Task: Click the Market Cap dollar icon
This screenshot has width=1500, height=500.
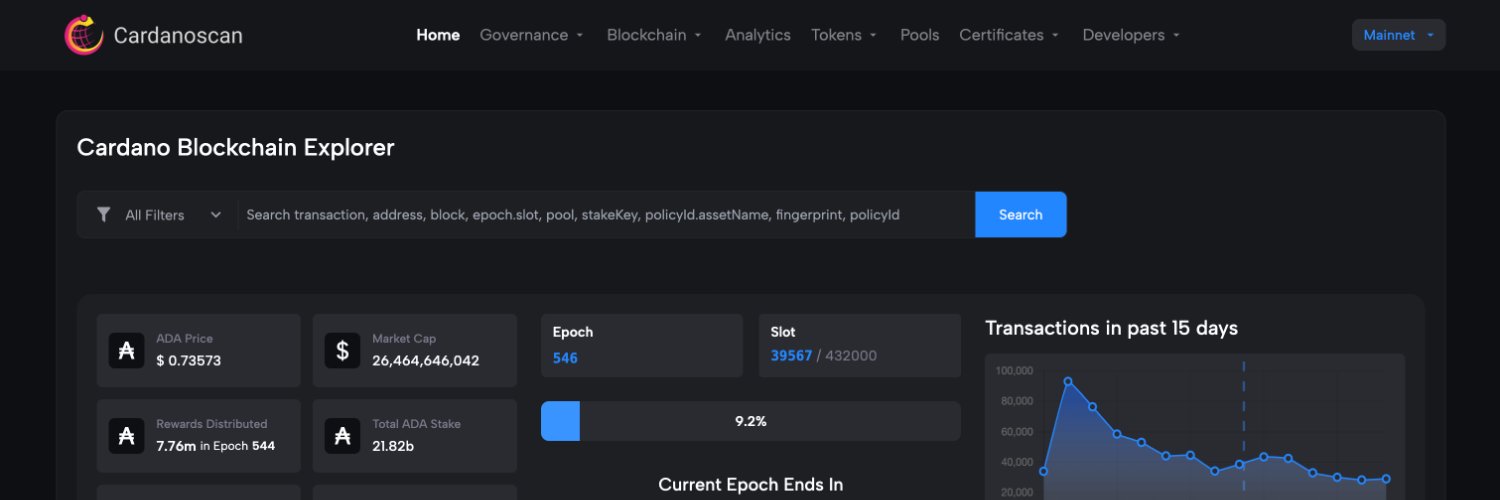Action: pyautogui.click(x=342, y=351)
